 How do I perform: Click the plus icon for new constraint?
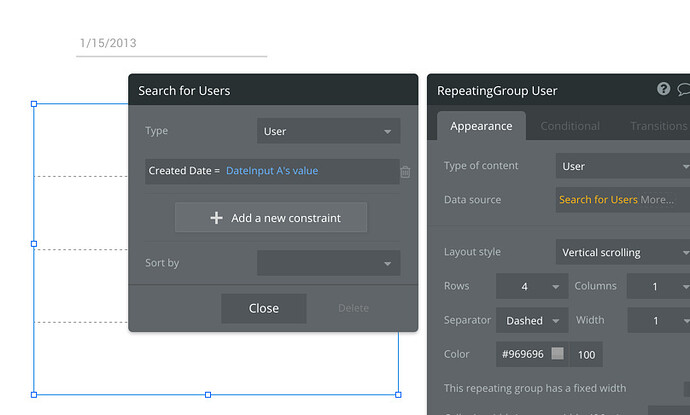216,218
